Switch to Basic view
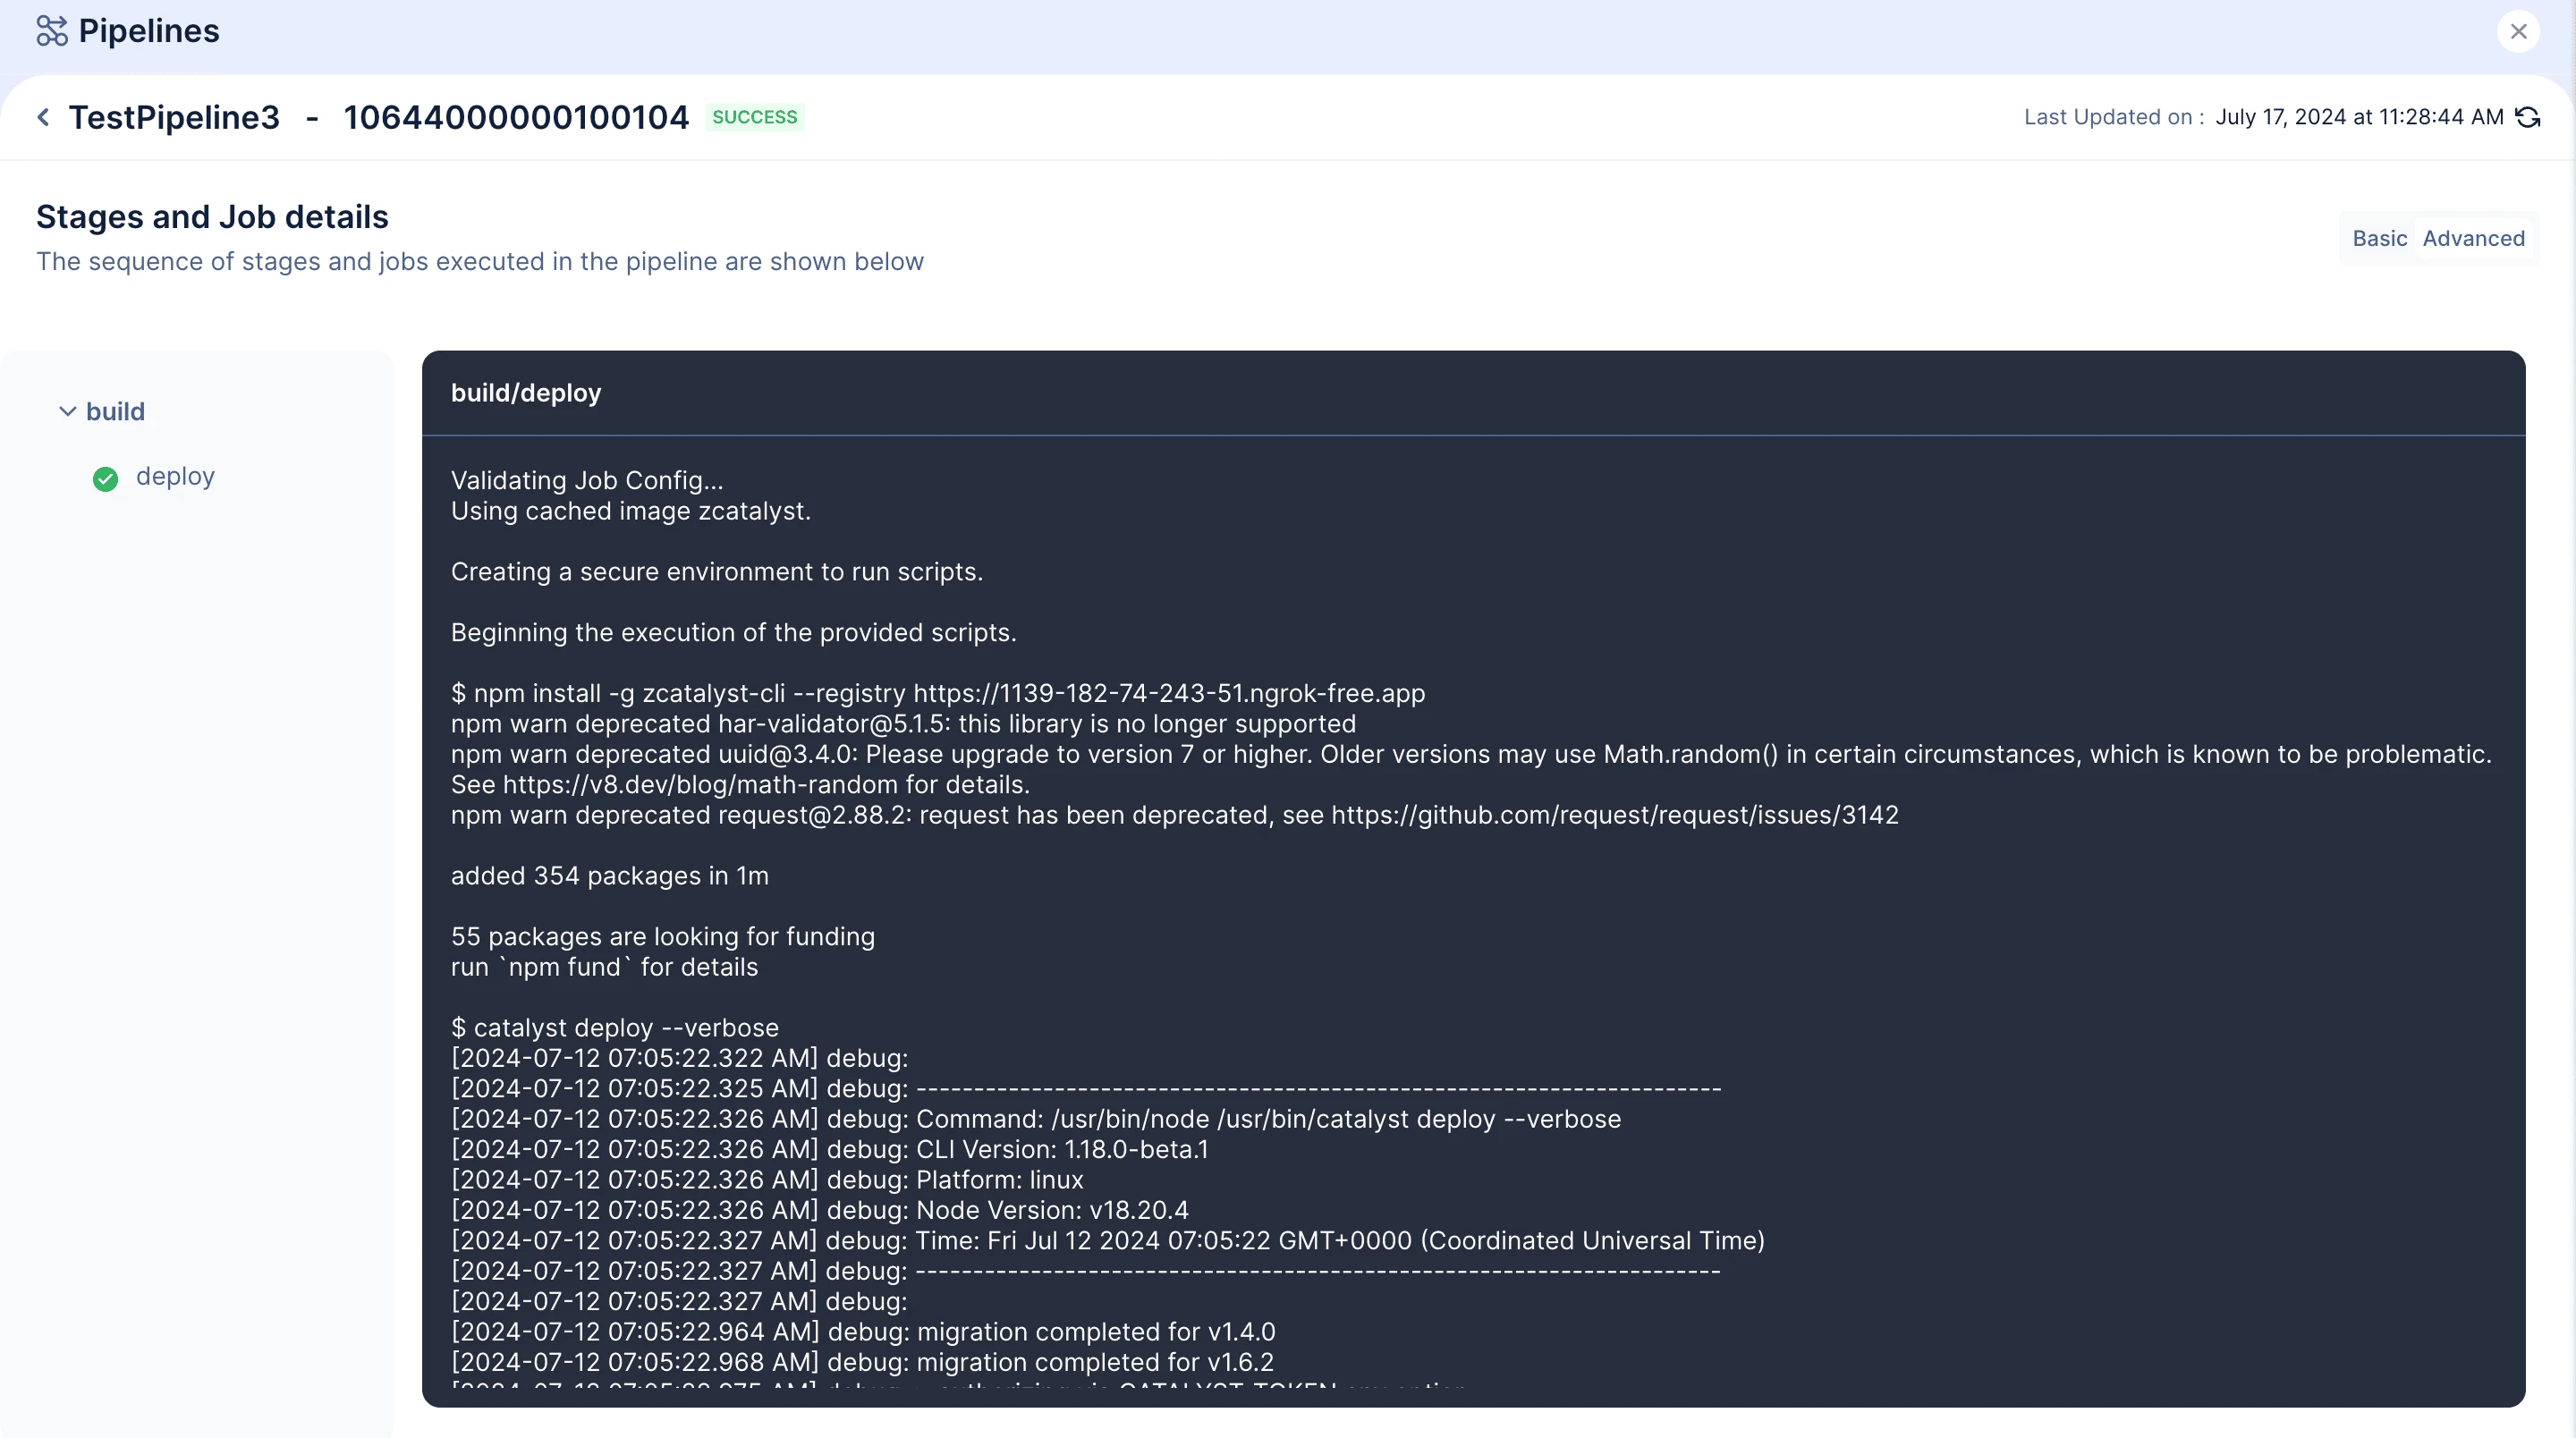The image size is (2576, 1438). tap(2379, 238)
